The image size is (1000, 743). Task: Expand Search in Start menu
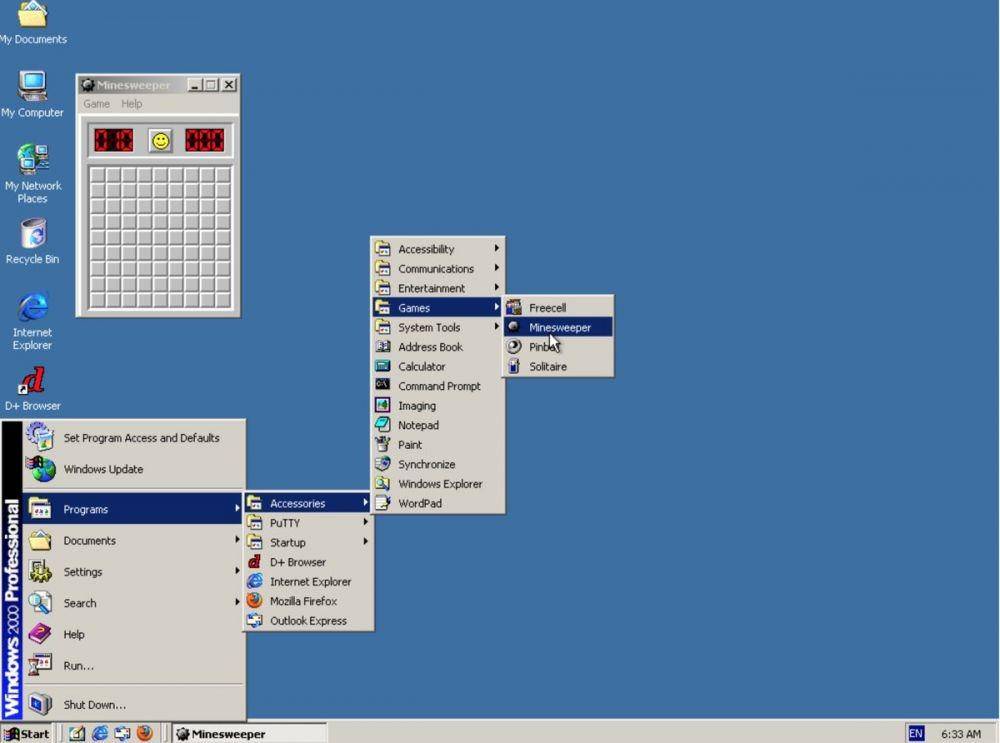coord(133,603)
